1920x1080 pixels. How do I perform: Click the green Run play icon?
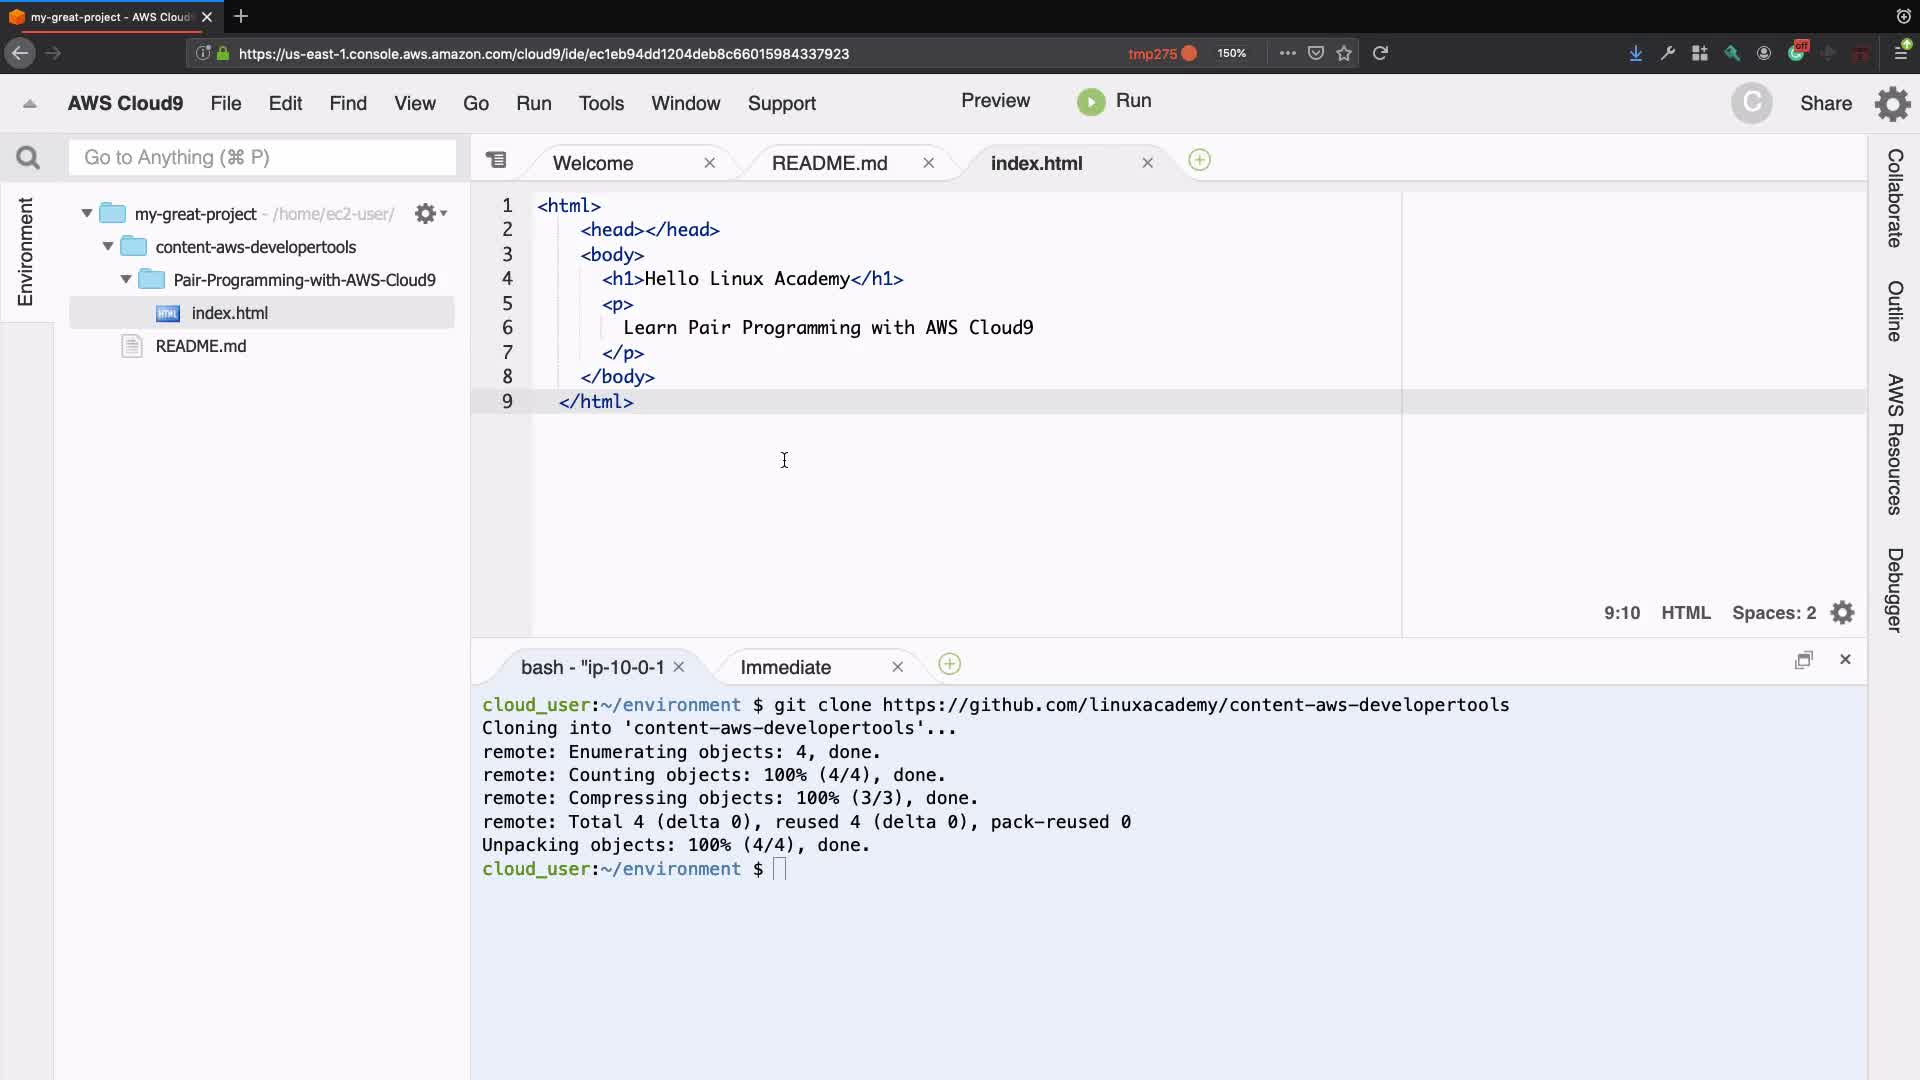(x=1091, y=102)
